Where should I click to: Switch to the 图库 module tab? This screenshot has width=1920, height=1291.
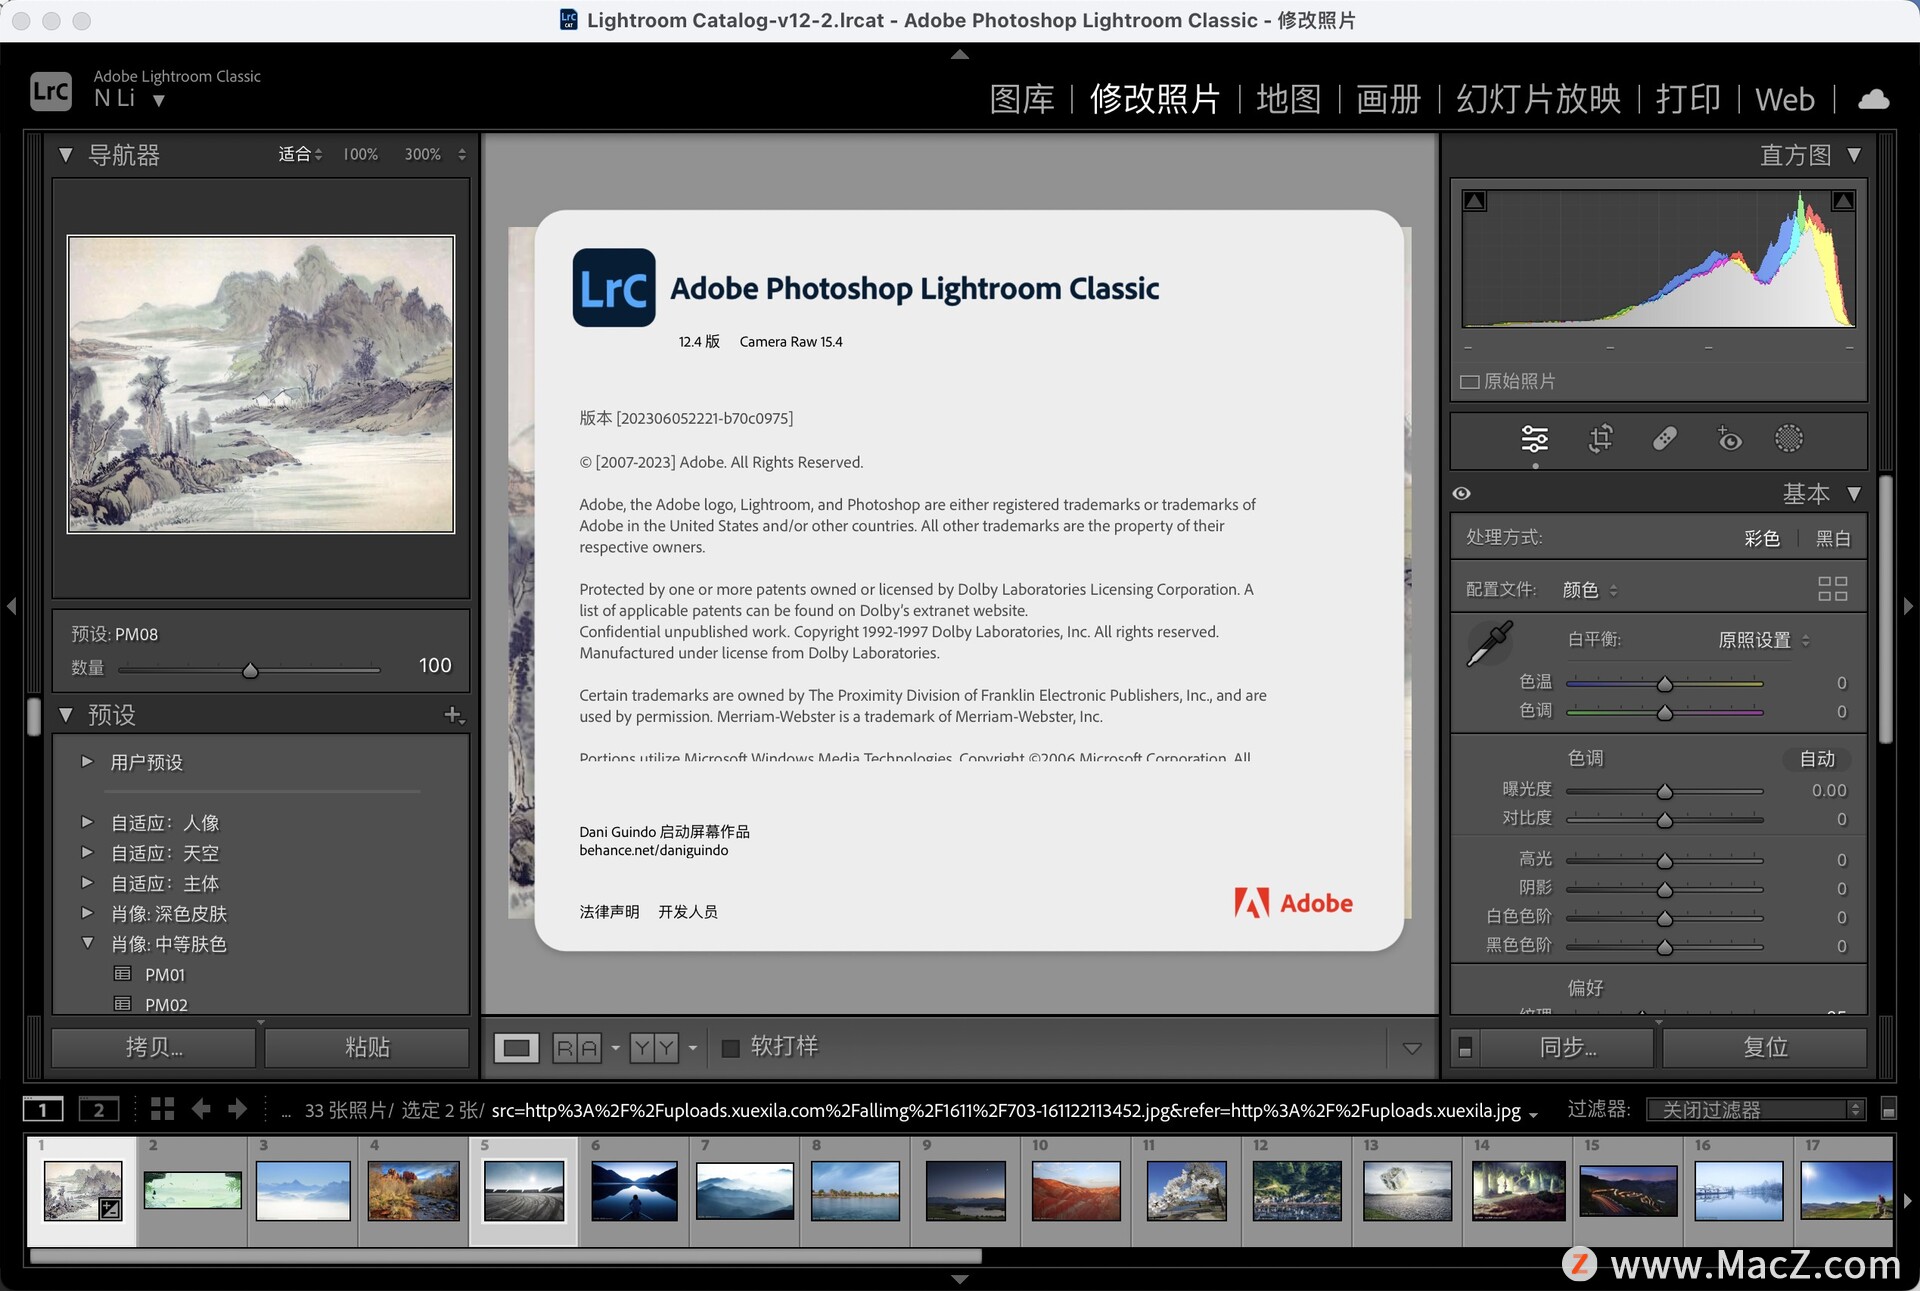1022,99
